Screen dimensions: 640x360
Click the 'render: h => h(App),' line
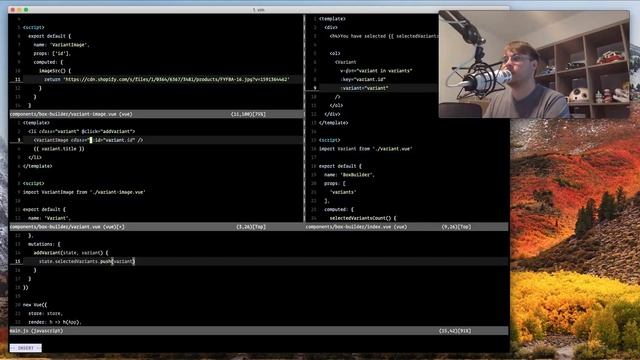coord(55,322)
